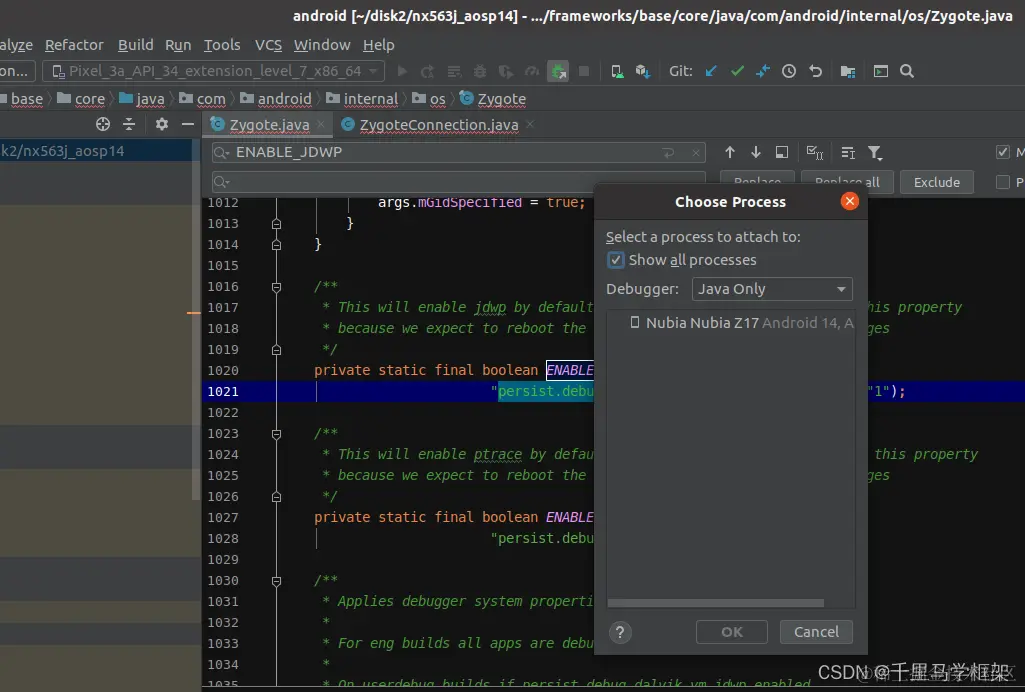The height and width of the screenshot is (692, 1025).
Task: Toggle Show all processes checkbox
Action: pos(615,260)
